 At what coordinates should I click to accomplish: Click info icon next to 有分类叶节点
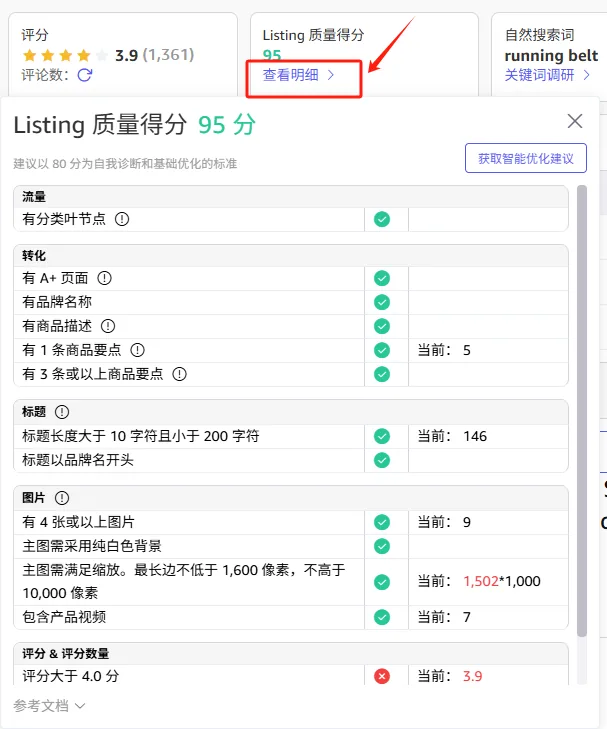(122, 219)
